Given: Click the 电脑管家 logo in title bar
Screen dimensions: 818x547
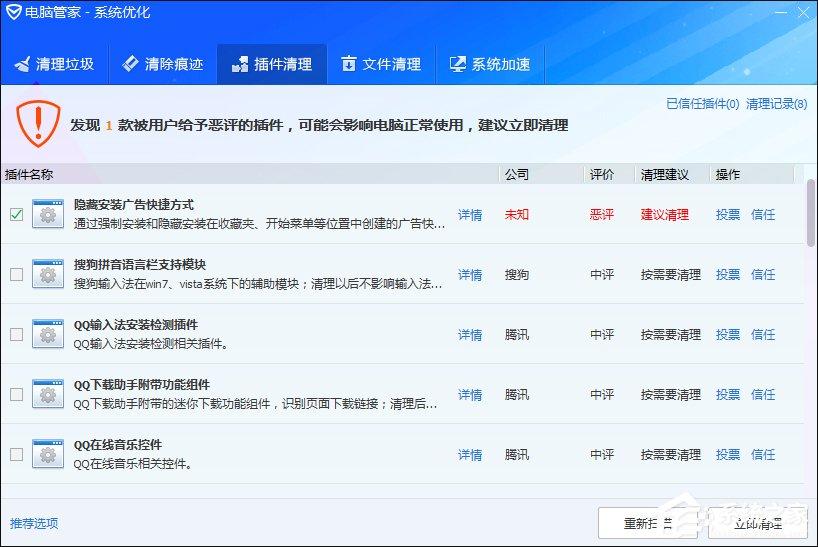Looking at the screenshot, I should [x=13, y=12].
